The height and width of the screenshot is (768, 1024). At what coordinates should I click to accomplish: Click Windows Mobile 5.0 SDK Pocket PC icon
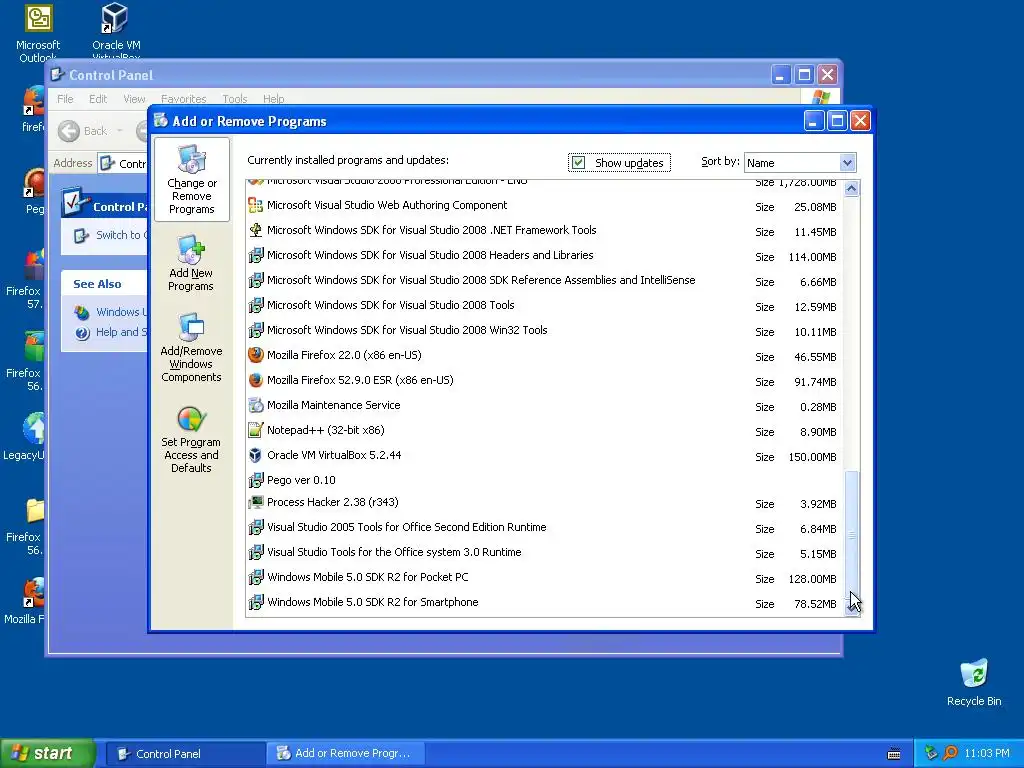[x=255, y=577]
